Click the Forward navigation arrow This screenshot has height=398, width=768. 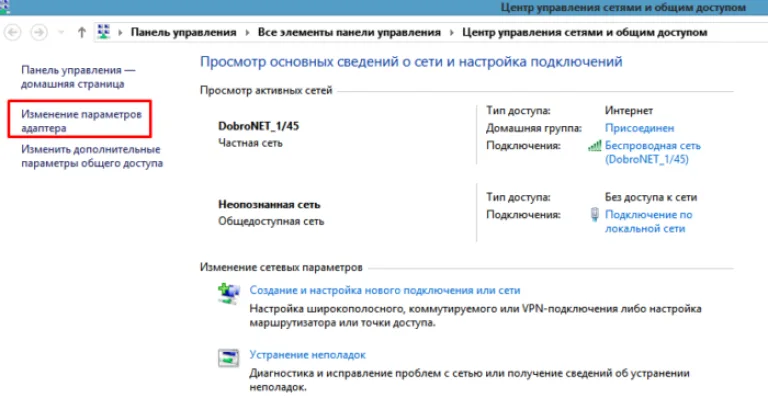pyautogui.click(x=39, y=32)
